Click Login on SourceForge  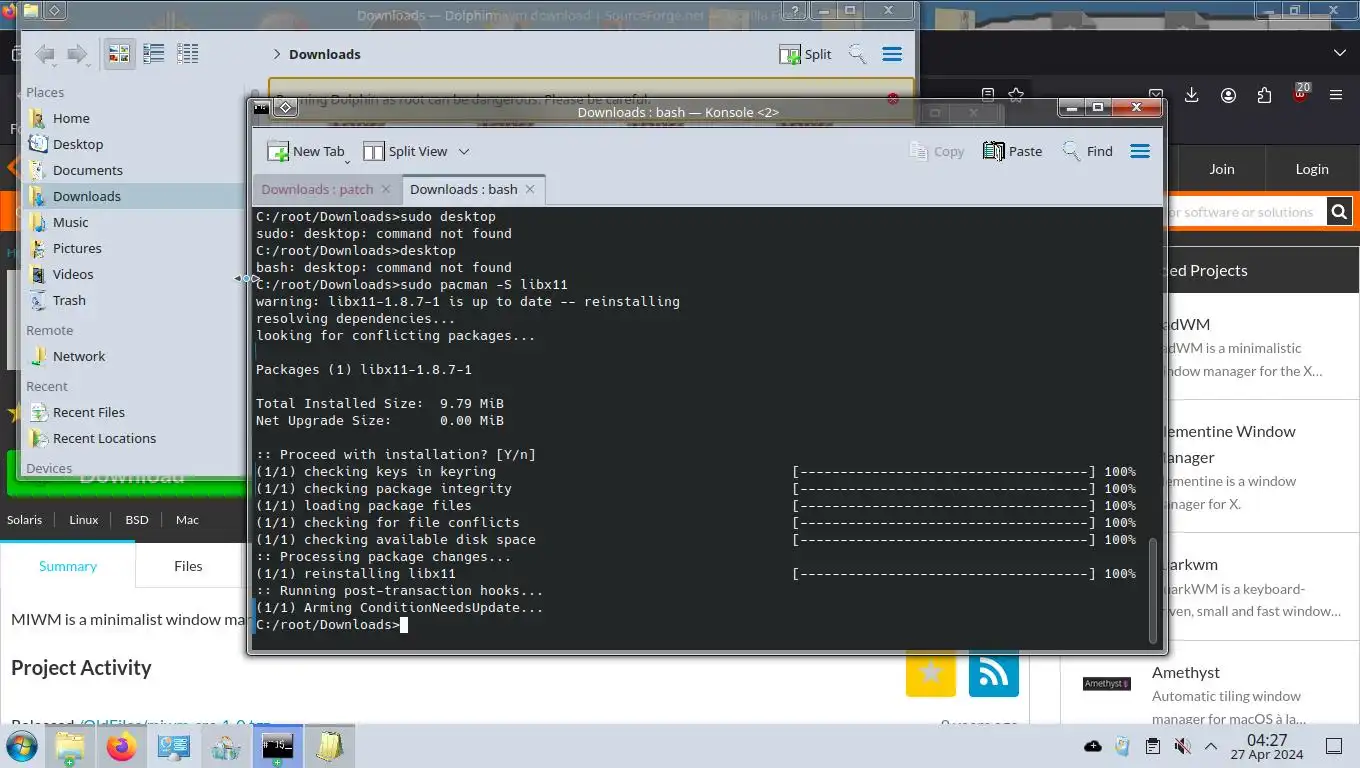(1312, 169)
